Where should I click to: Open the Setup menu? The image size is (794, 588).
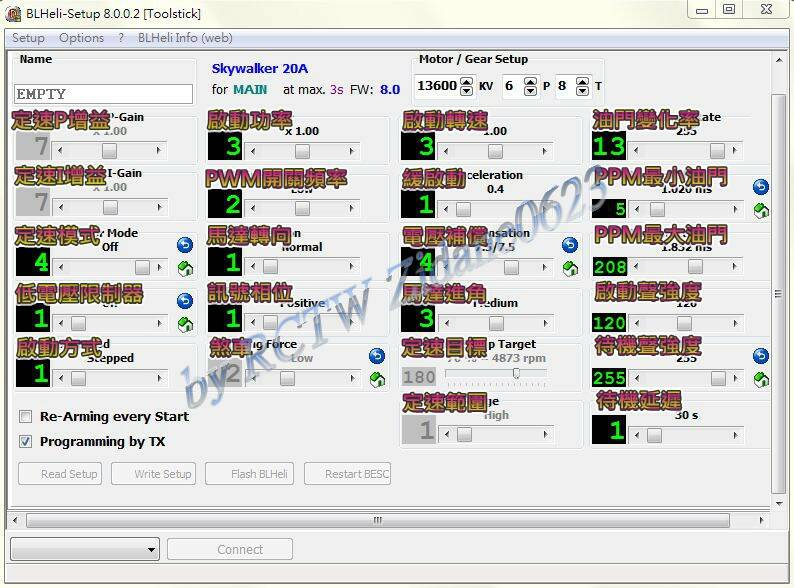(x=28, y=38)
